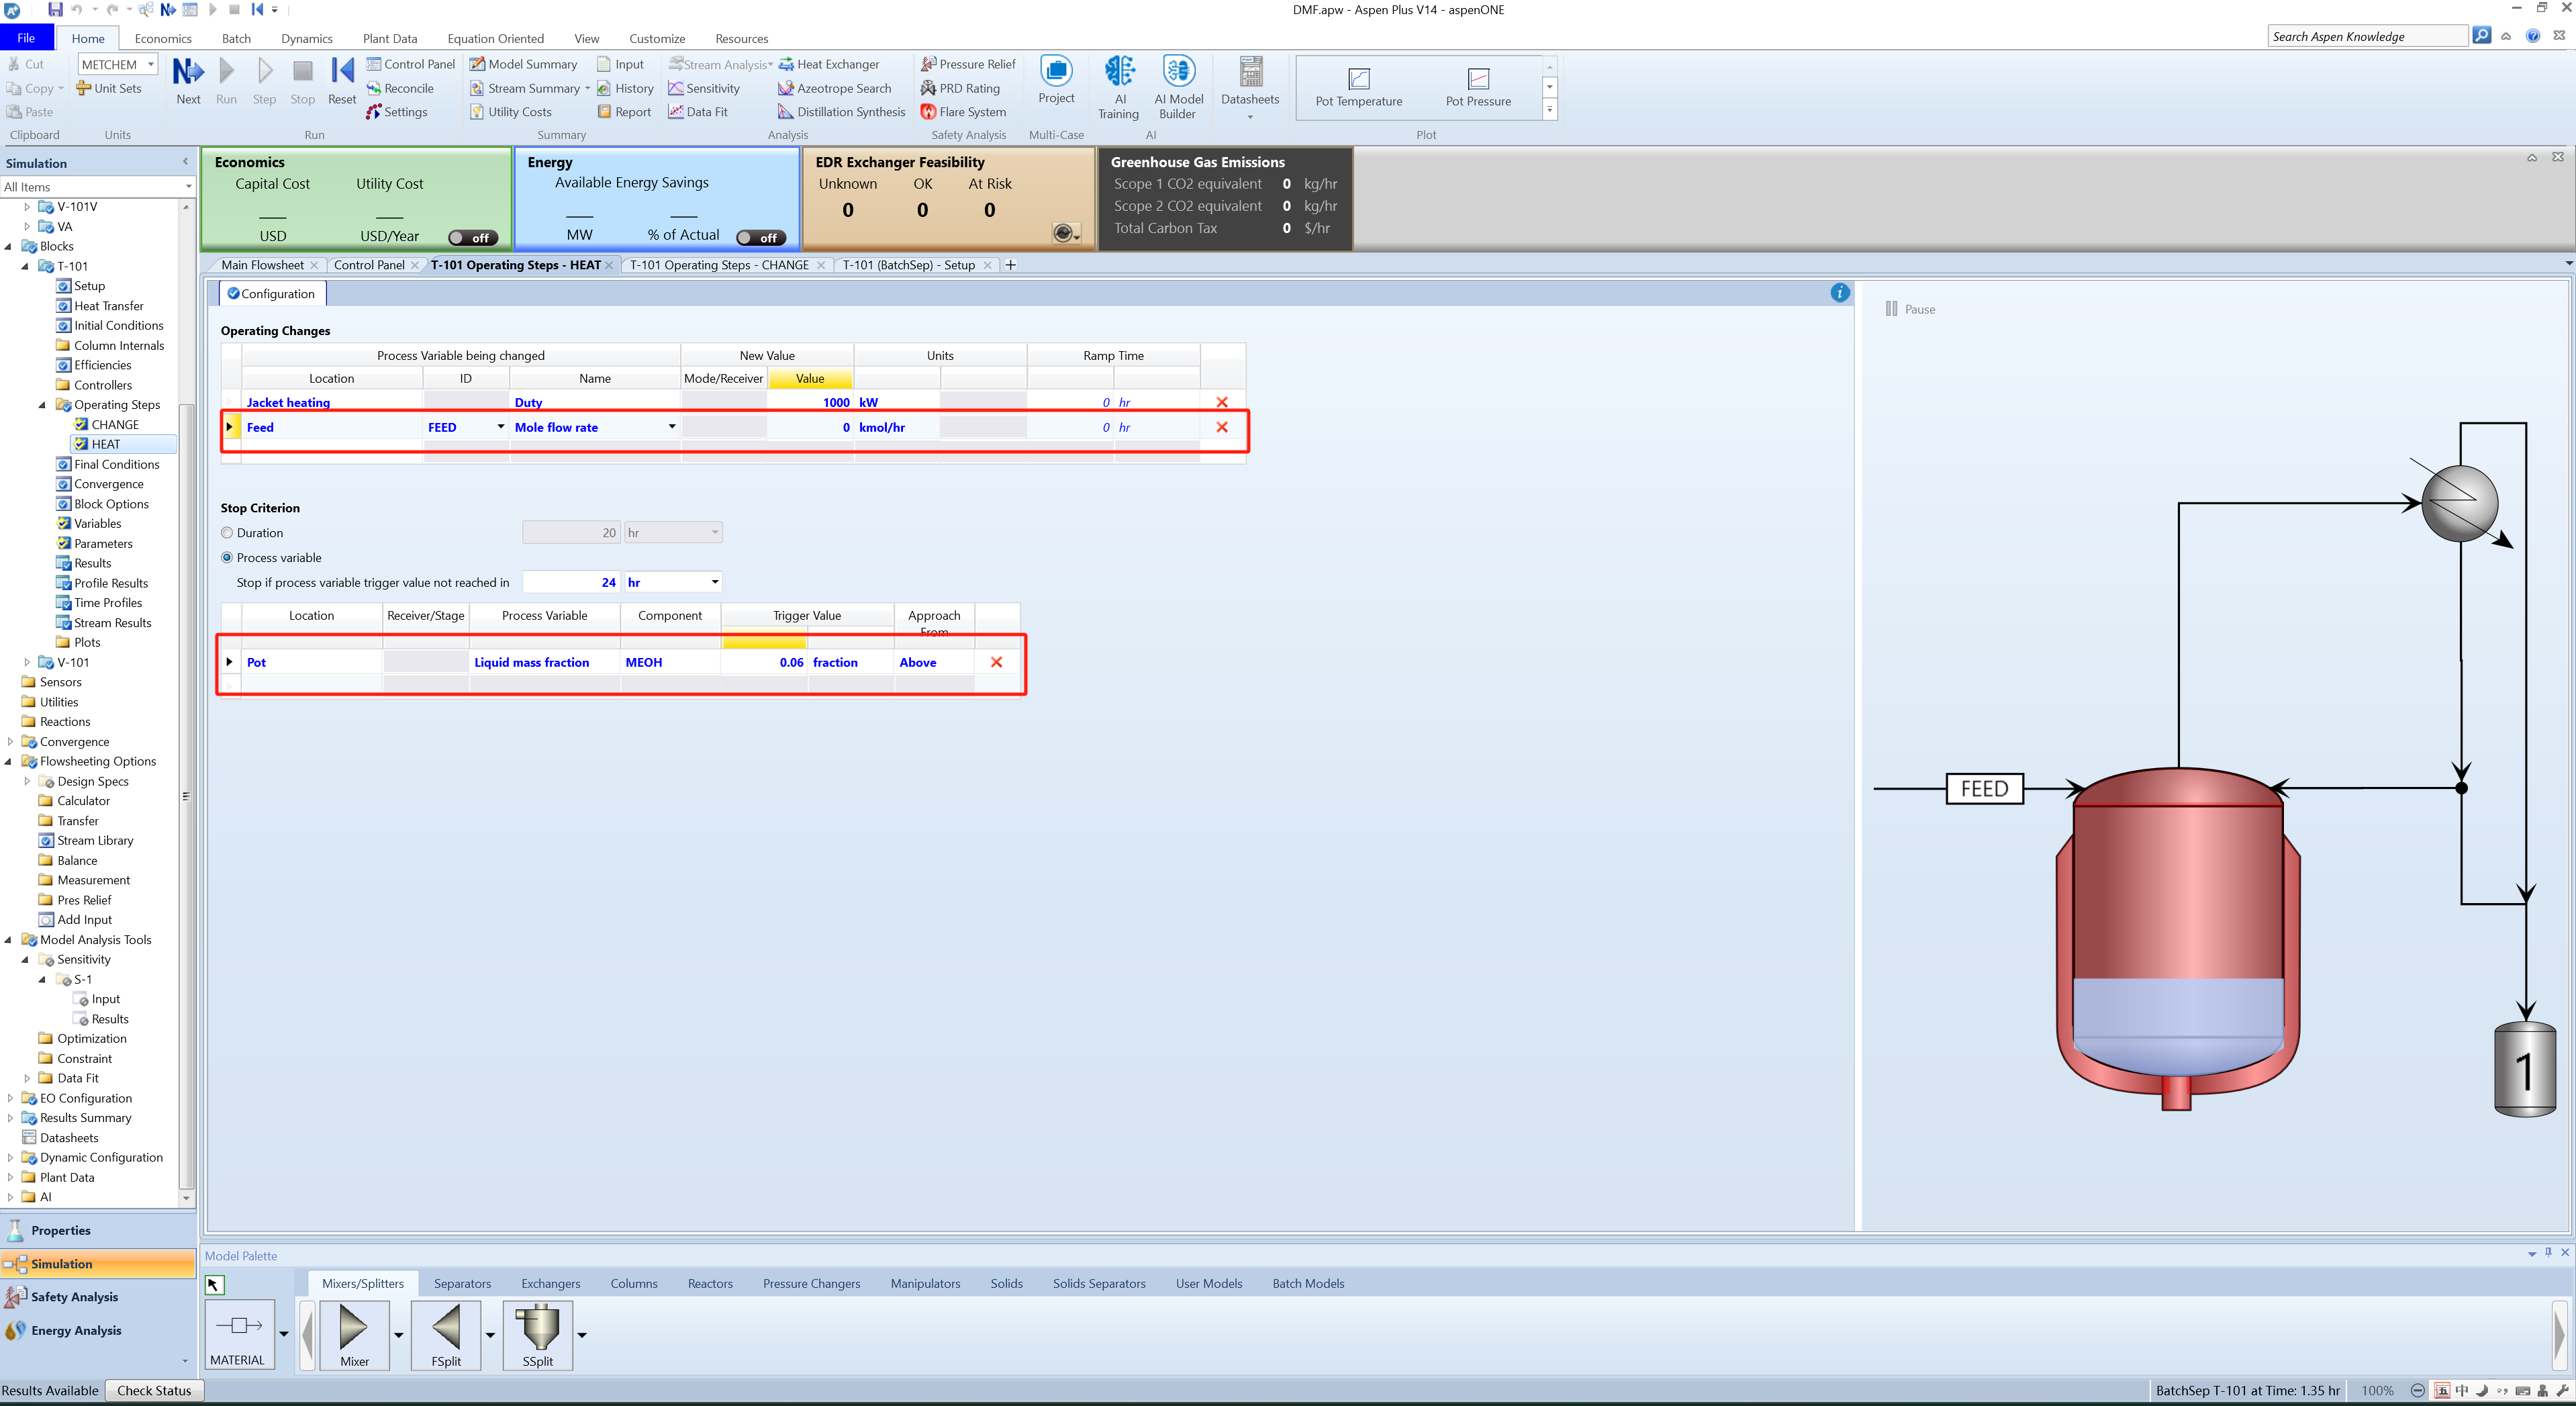Select the PRD Rating tool icon

click(x=928, y=89)
